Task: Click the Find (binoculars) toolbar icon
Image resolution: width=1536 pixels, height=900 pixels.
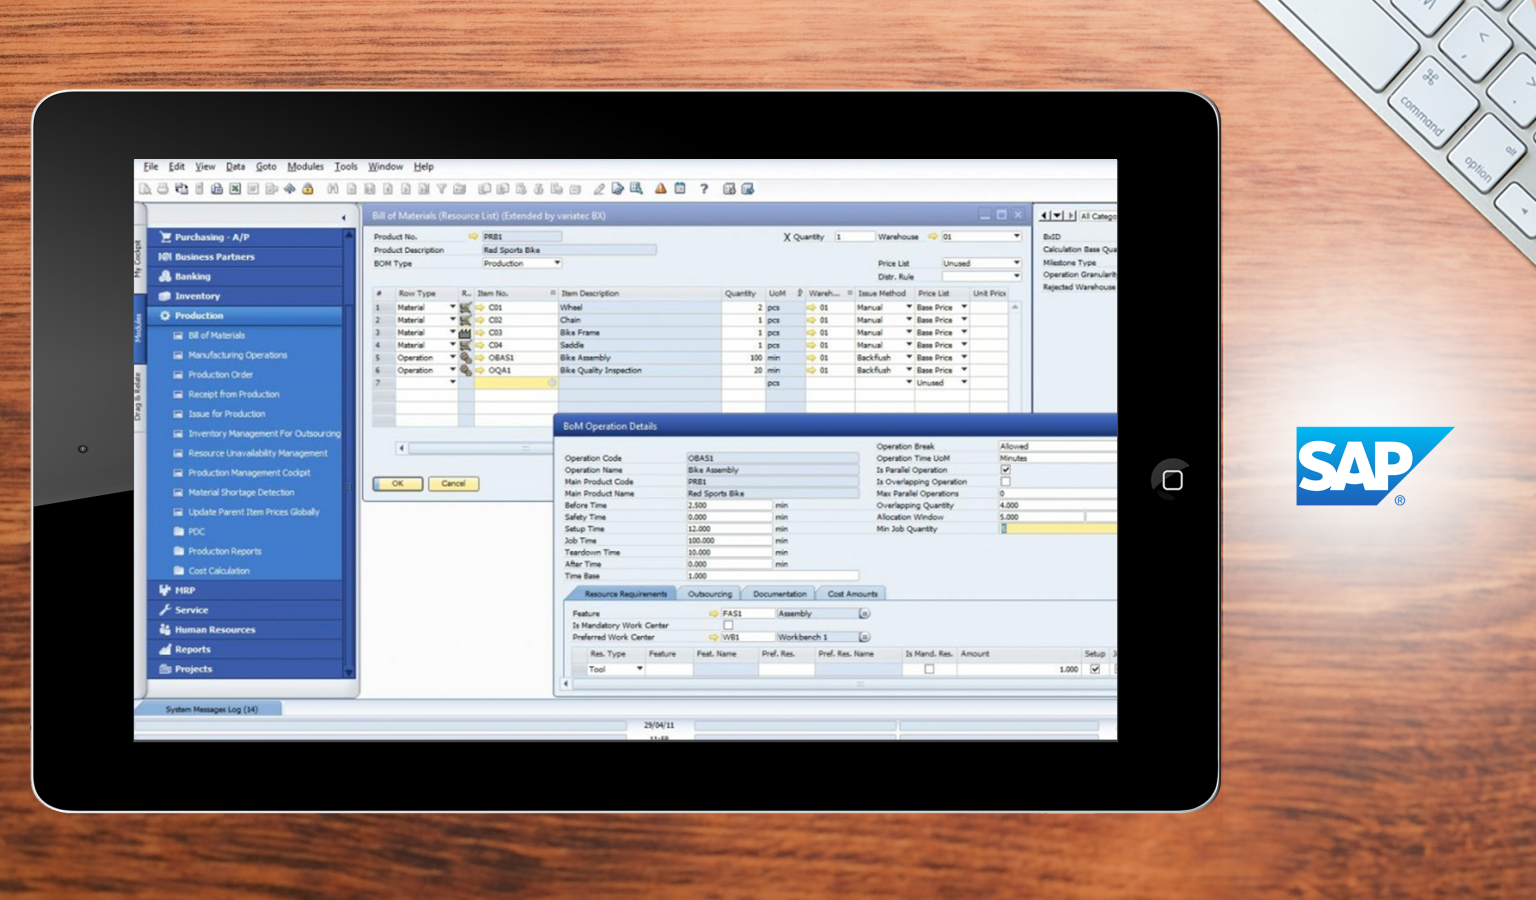Action: (331, 188)
